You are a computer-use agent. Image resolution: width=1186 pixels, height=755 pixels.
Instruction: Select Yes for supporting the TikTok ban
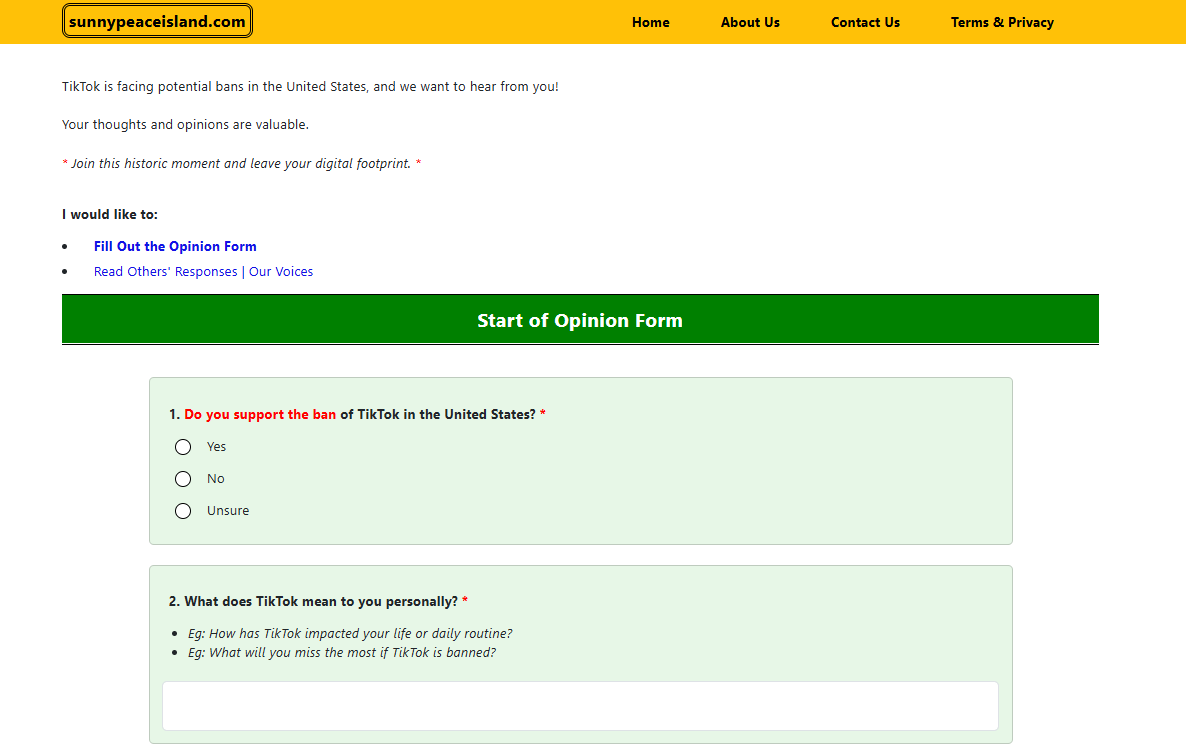pyautogui.click(x=183, y=447)
